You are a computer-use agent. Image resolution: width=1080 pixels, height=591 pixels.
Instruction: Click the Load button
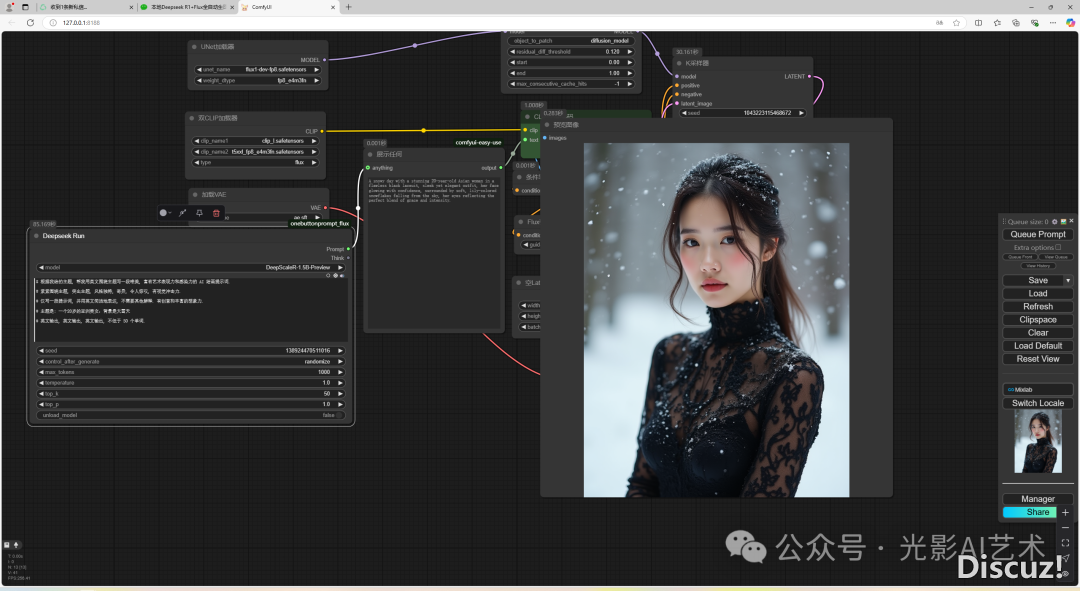(x=1037, y=293)
